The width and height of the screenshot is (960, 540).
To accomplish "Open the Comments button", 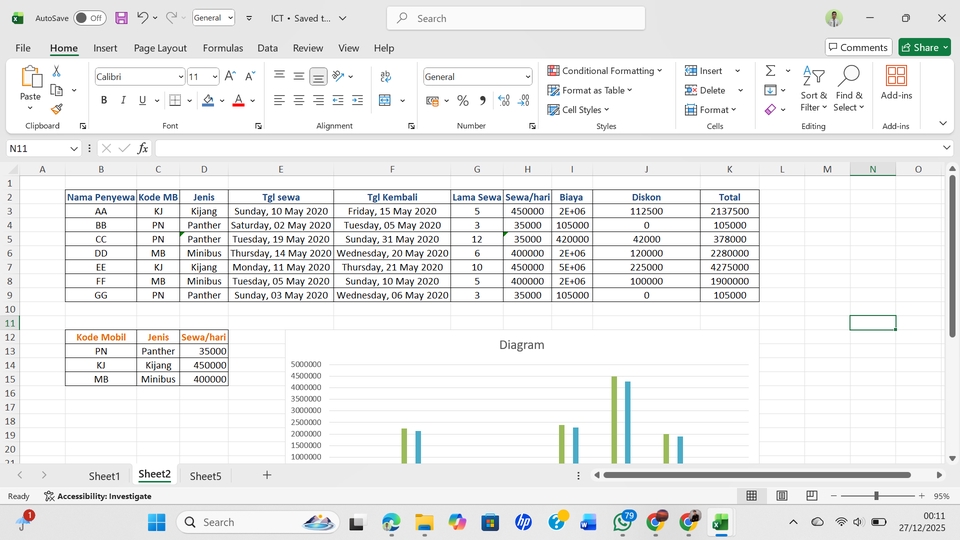I will [858, 47].
